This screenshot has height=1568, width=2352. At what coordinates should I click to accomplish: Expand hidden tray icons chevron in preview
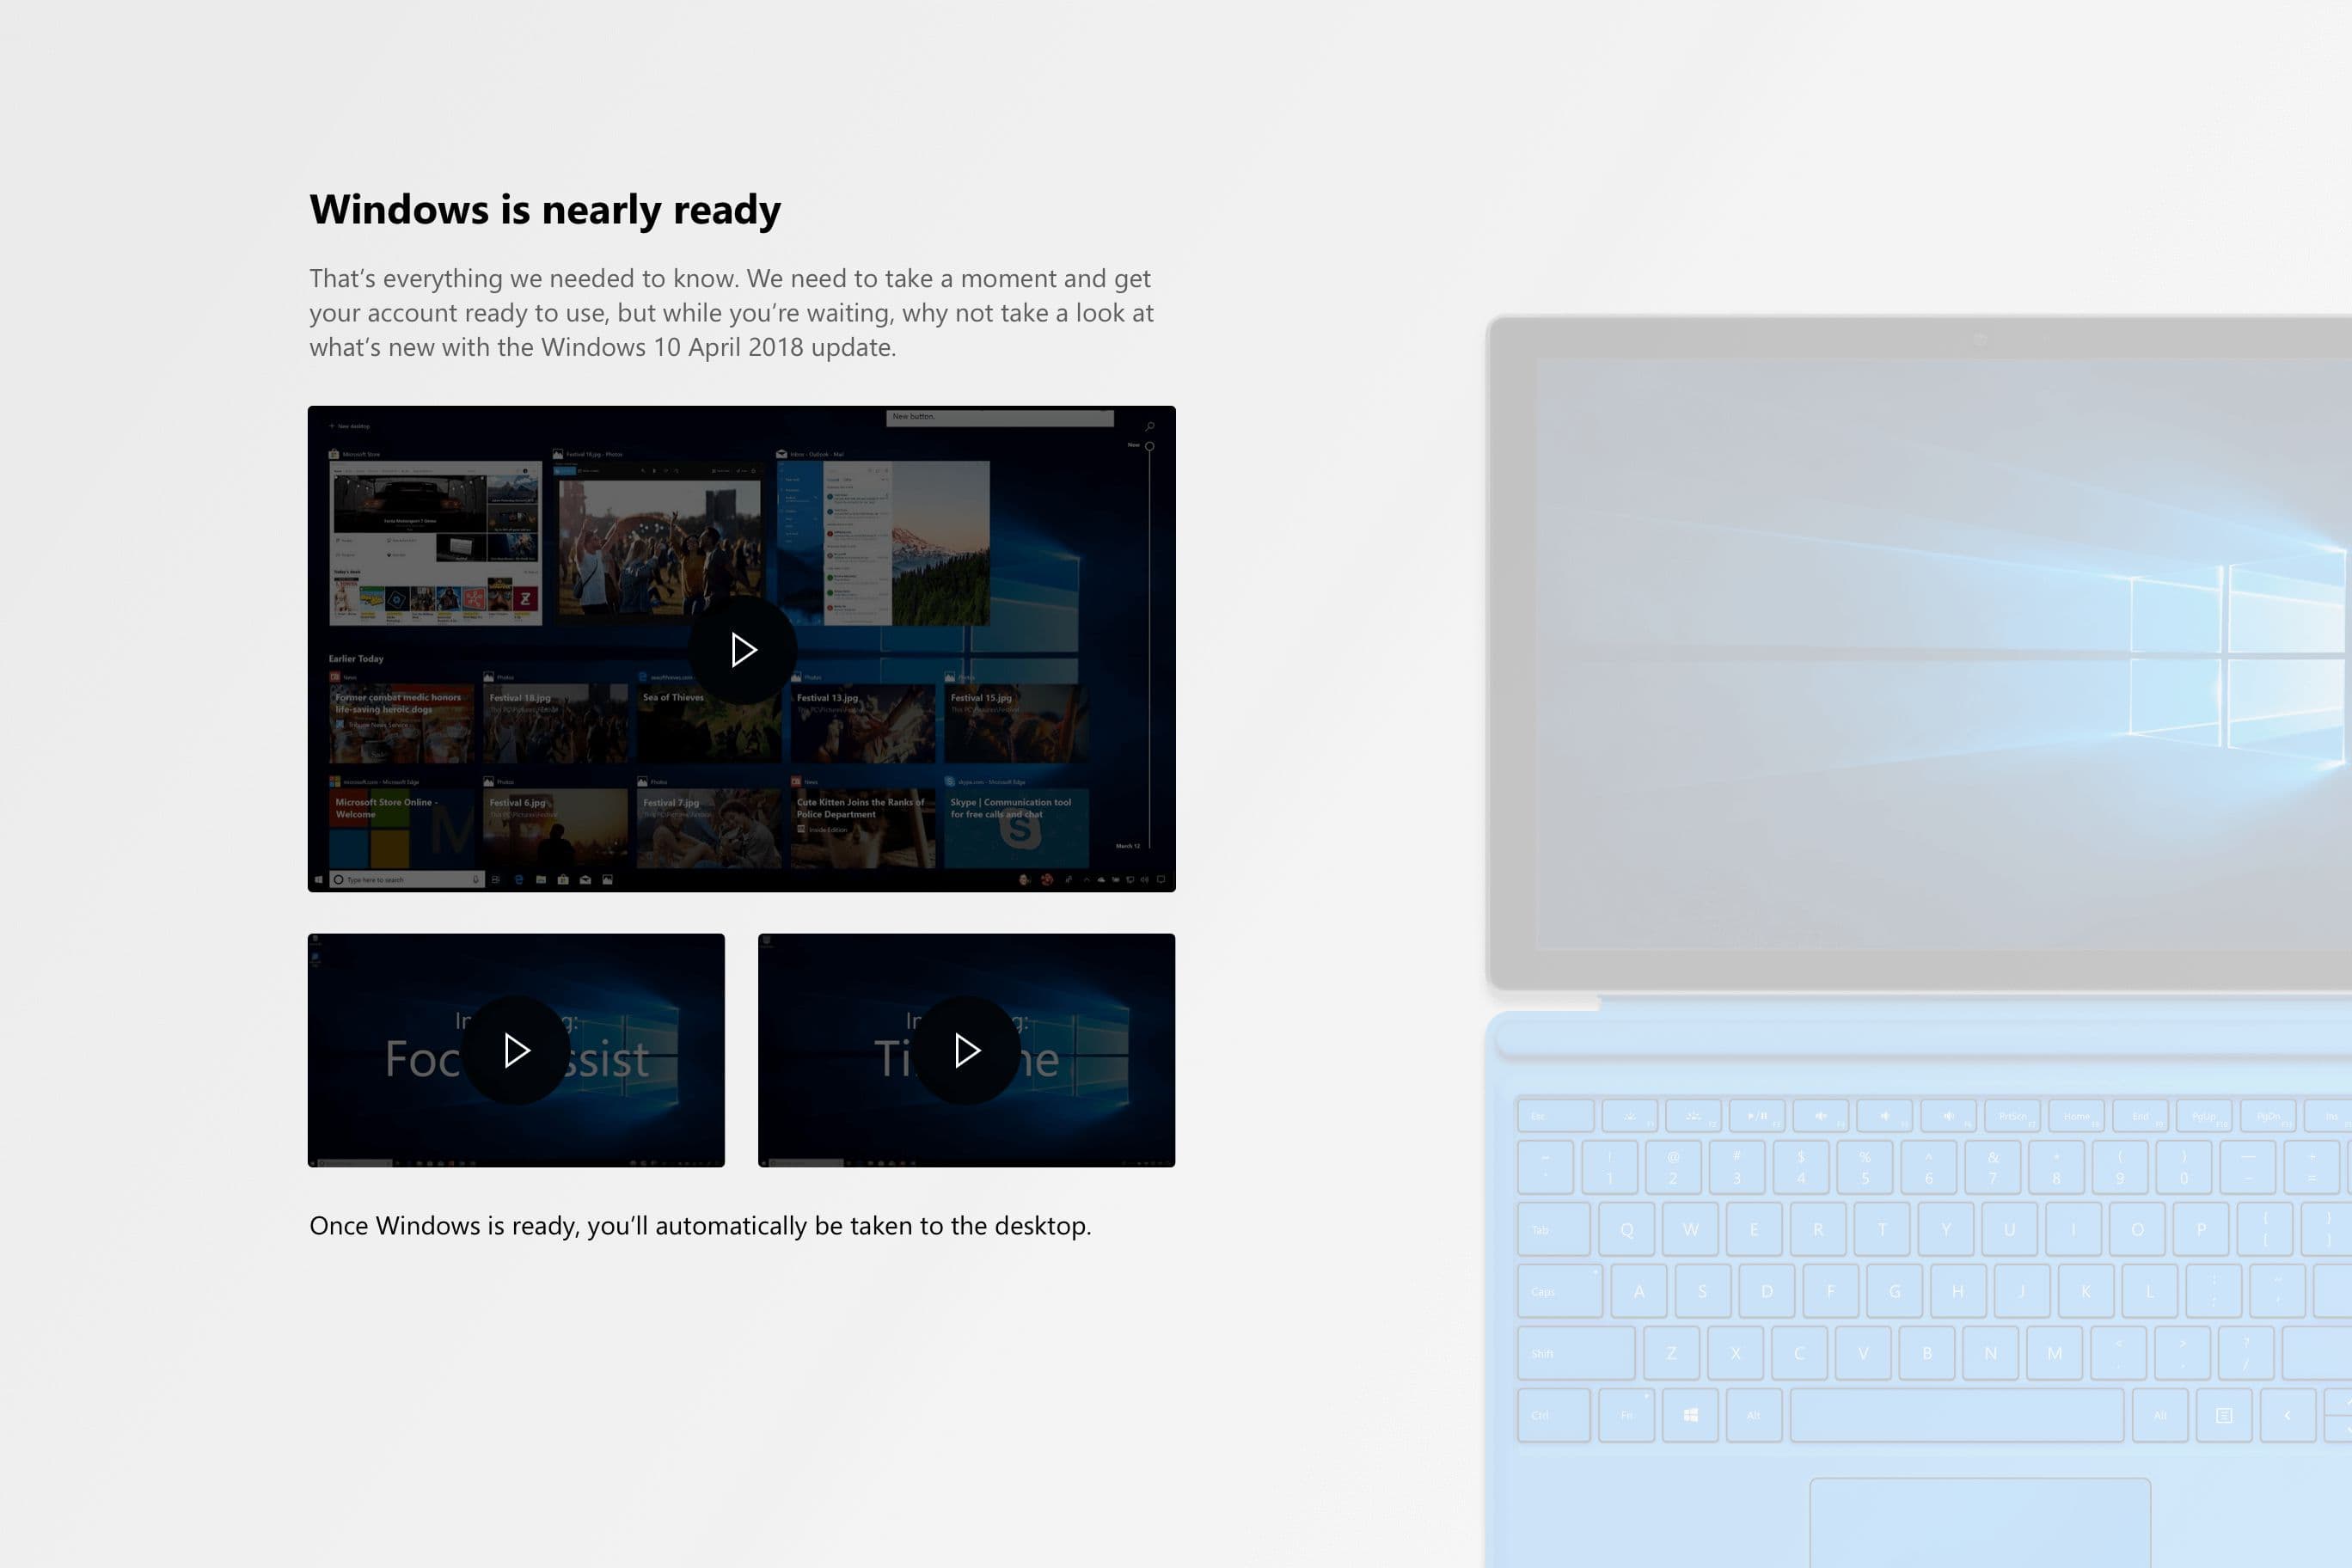tap(1086, 880)
